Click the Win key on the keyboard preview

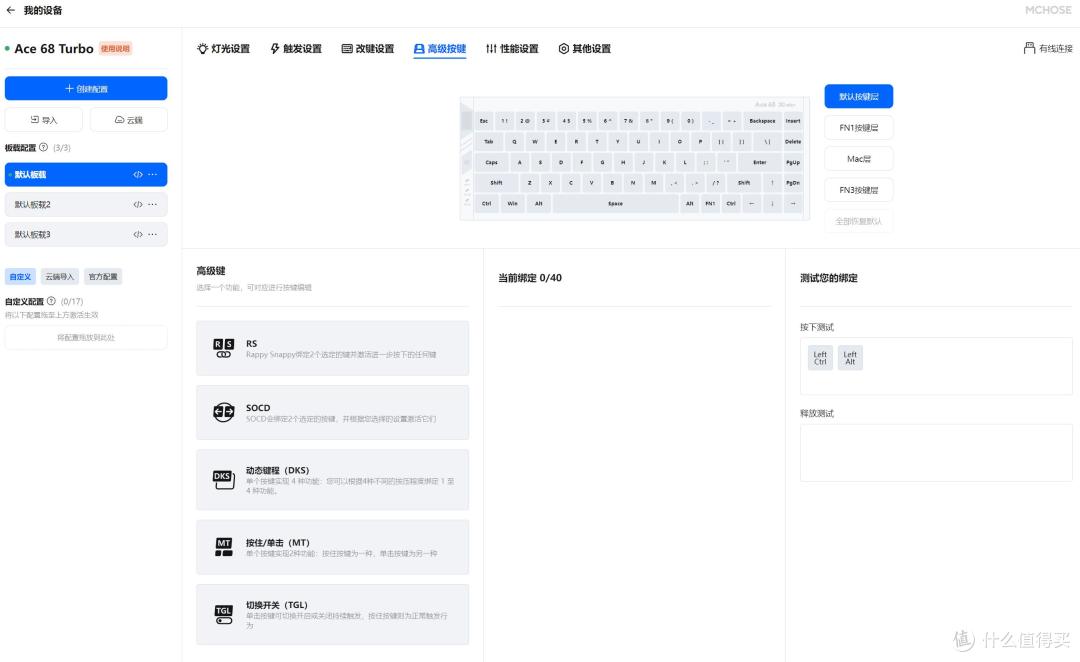coord(512,203)
